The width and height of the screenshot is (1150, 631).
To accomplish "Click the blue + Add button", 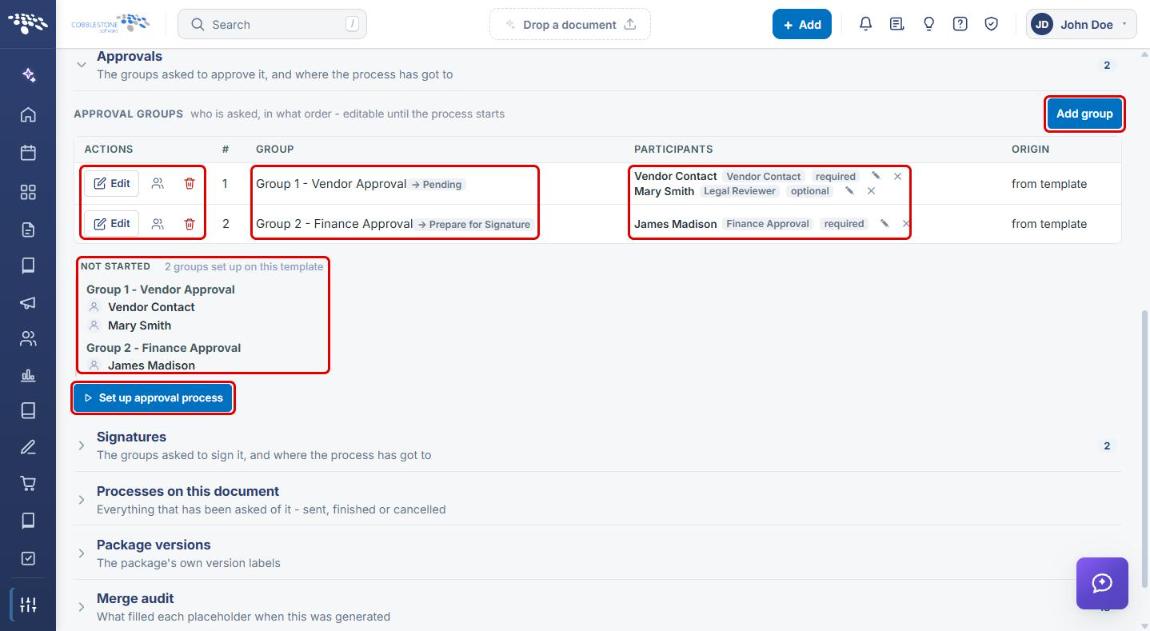I will 802,24.
